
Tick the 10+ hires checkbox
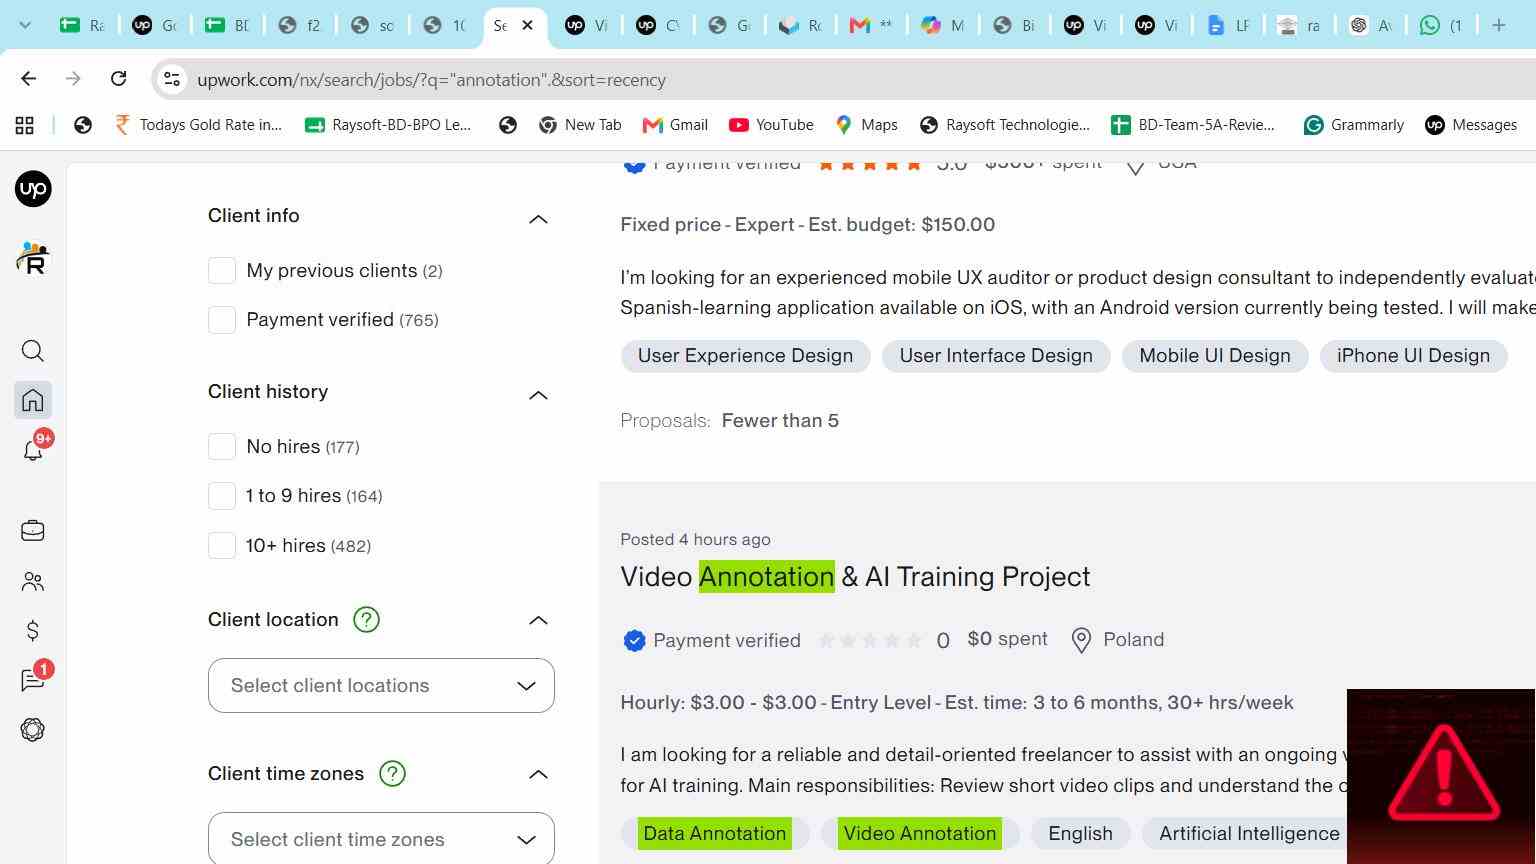(222, 546)
